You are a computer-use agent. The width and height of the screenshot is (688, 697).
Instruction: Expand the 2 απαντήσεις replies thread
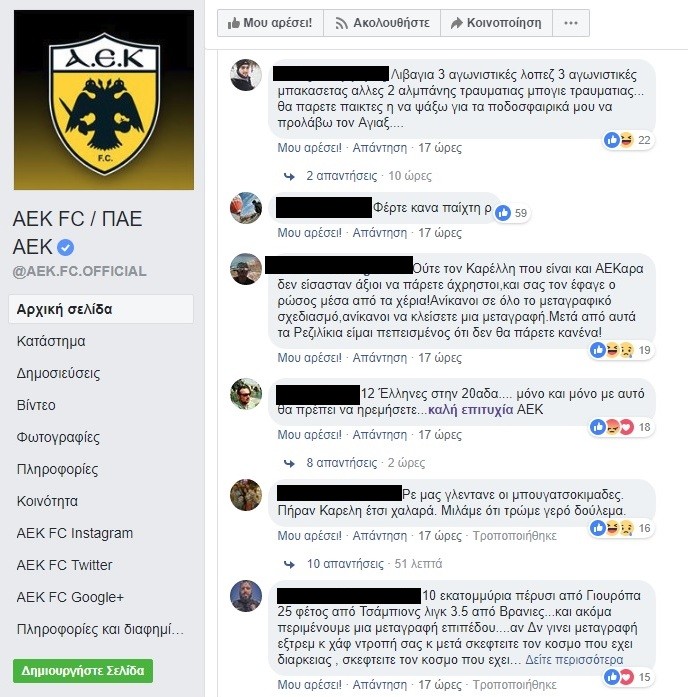[341, 176]
